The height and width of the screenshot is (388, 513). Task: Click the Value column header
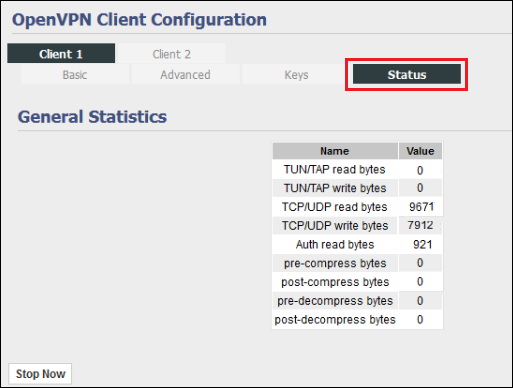[x=420, y=151]
